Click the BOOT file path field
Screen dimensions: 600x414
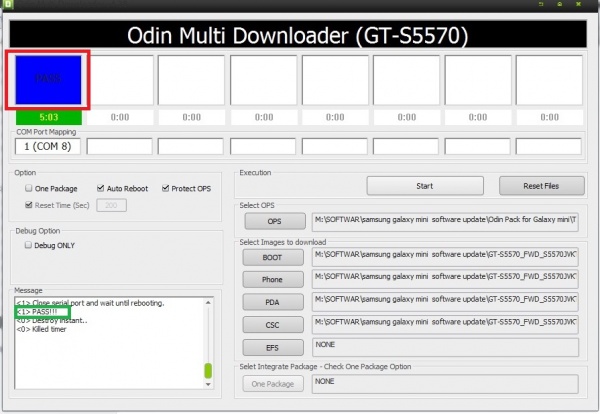click(x=445, y=257)
